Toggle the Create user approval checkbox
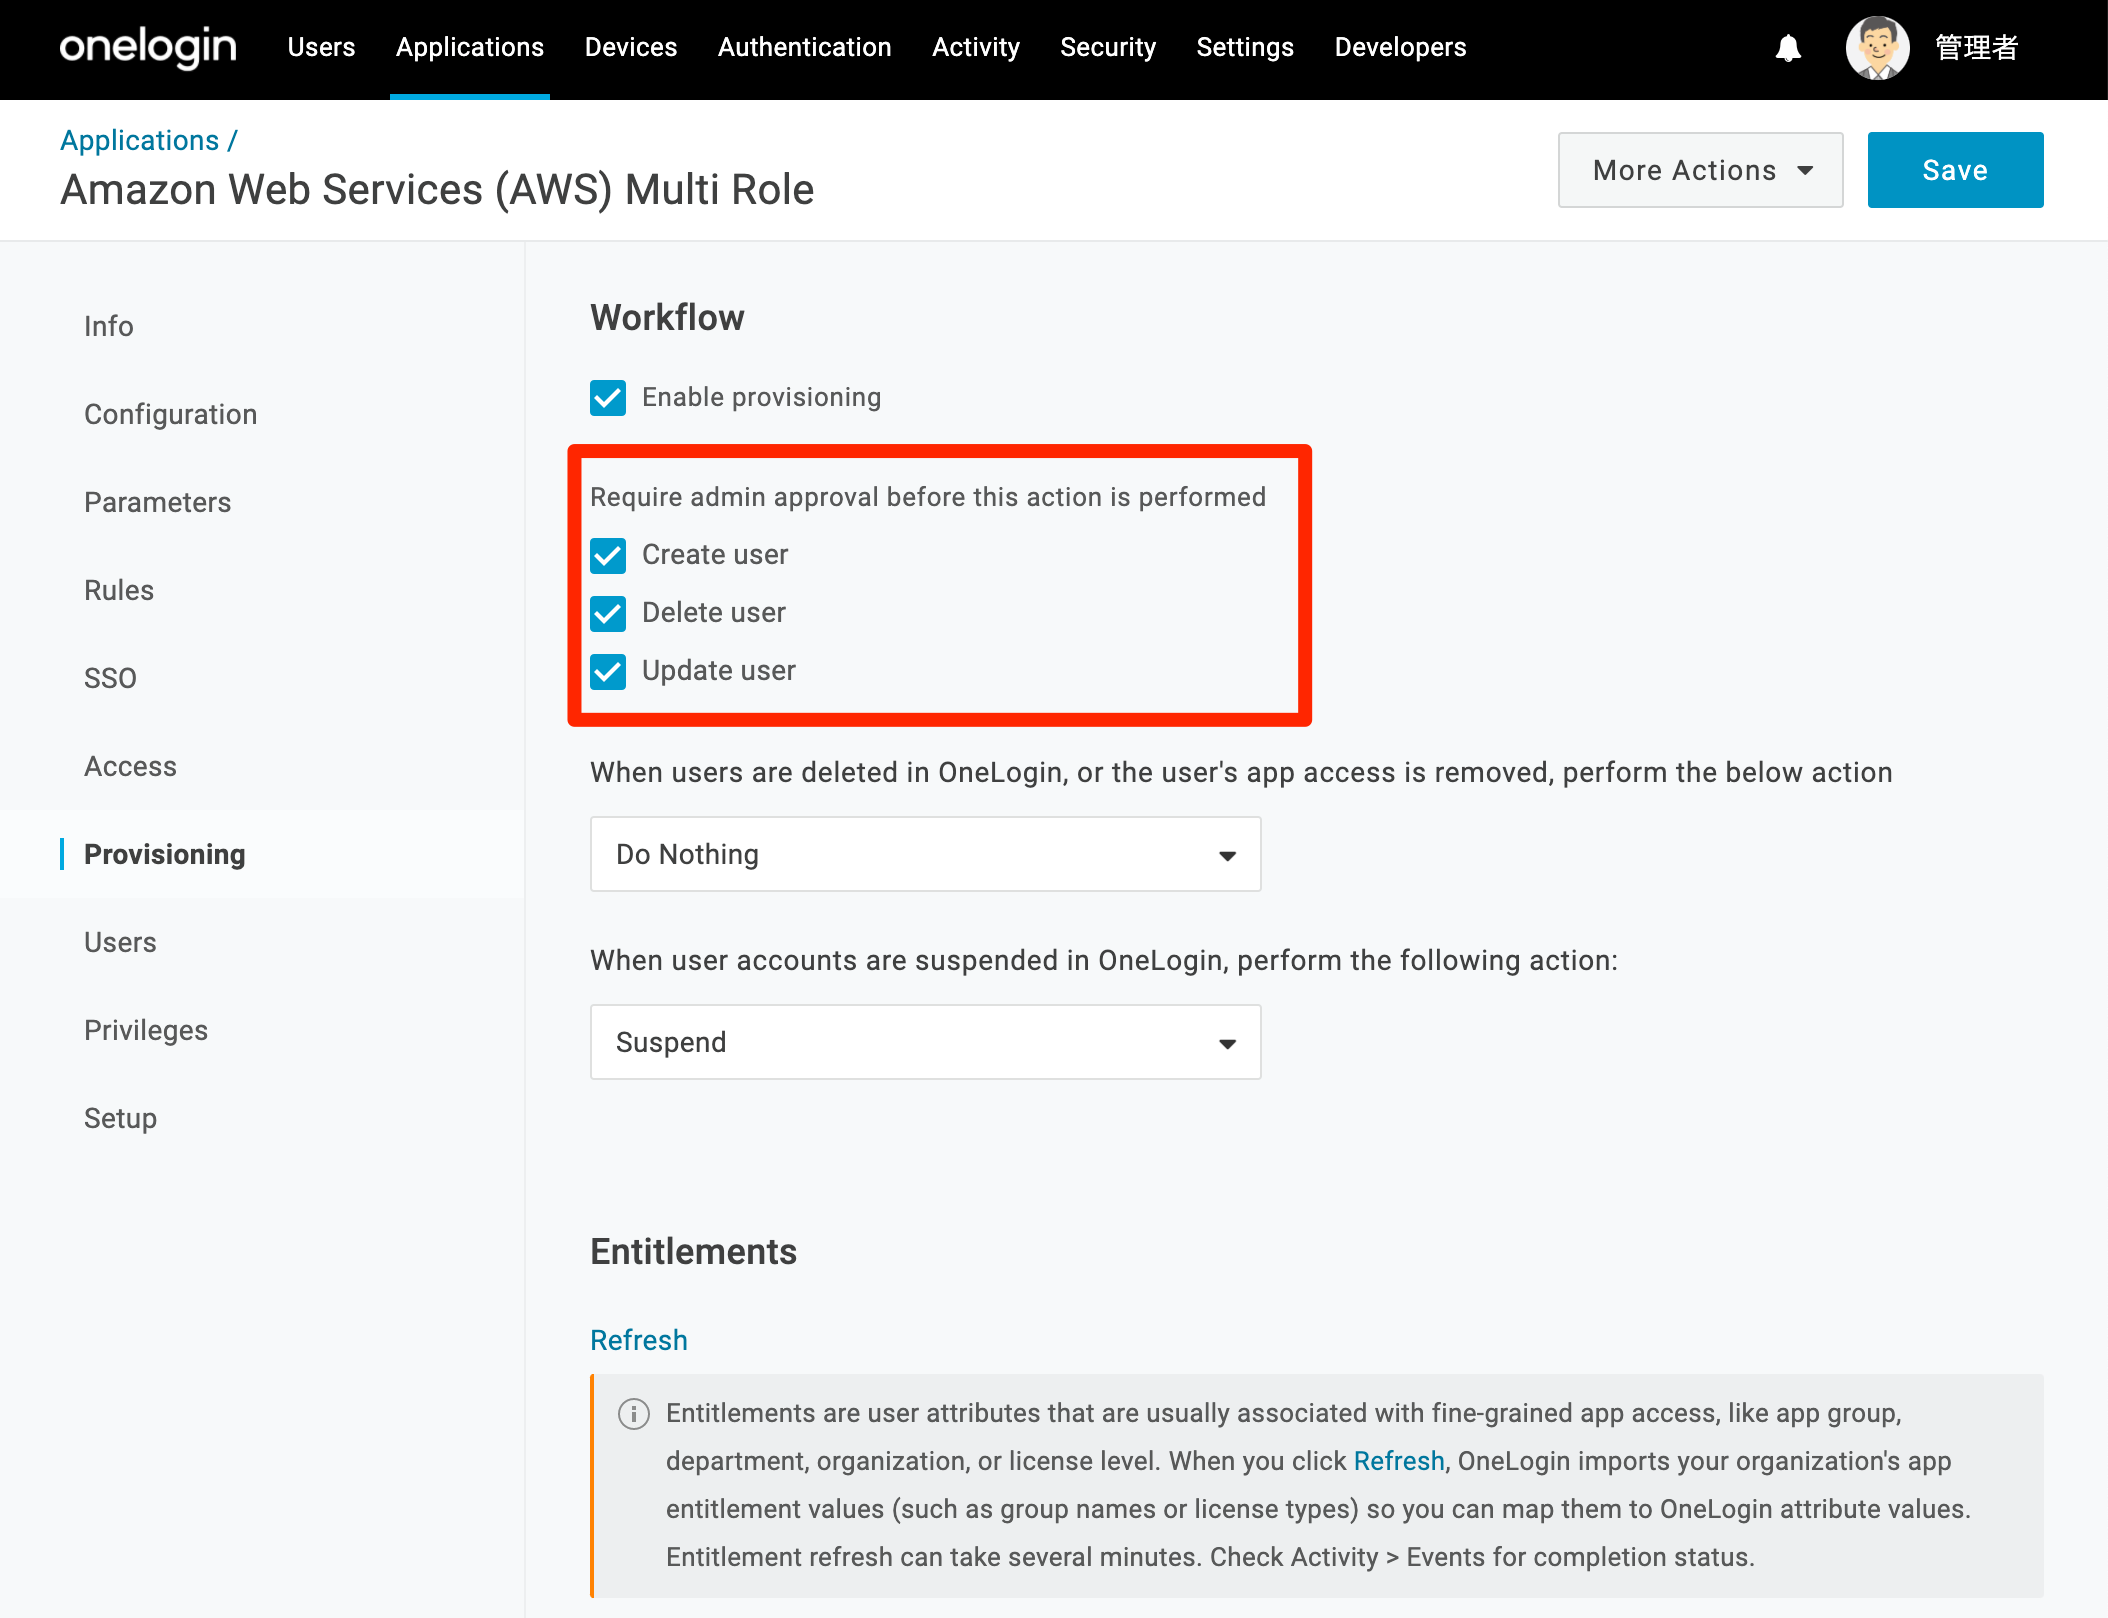2108x1618 pixels. click(x=608, y=555)
